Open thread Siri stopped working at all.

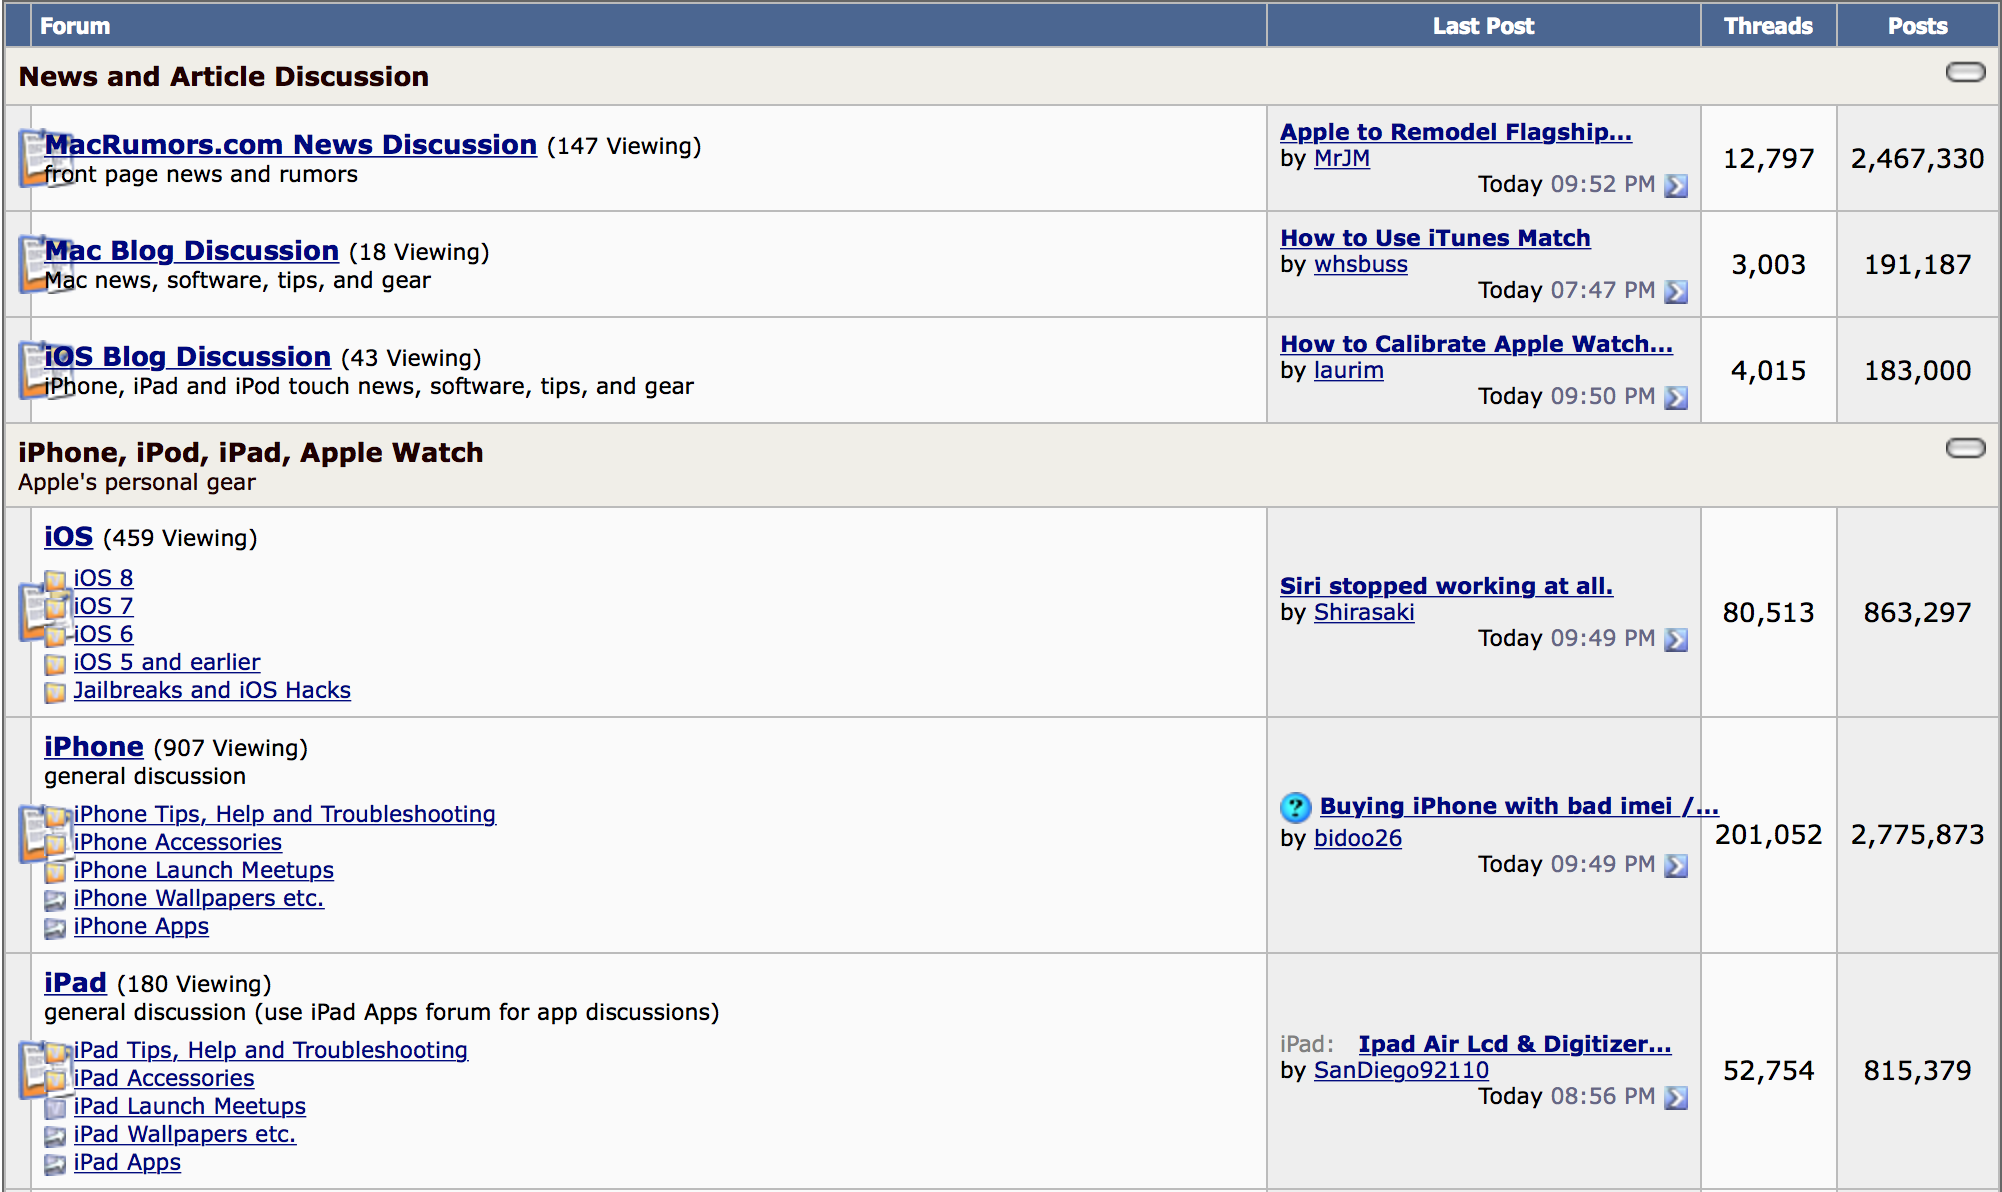[x=1446, y=586]
